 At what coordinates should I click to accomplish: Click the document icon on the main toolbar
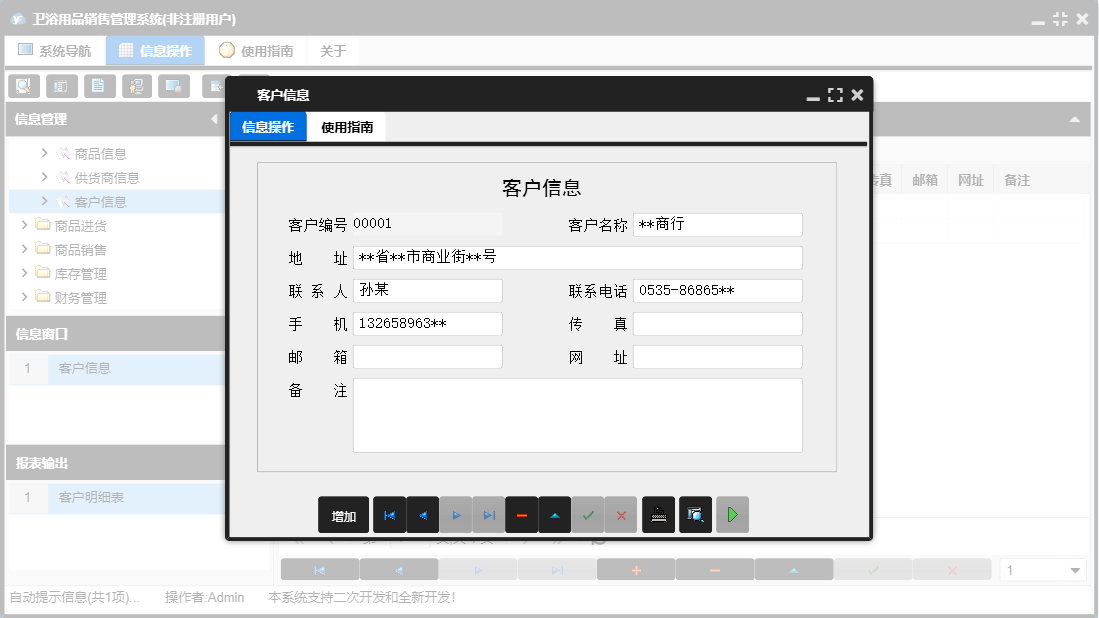99,86
